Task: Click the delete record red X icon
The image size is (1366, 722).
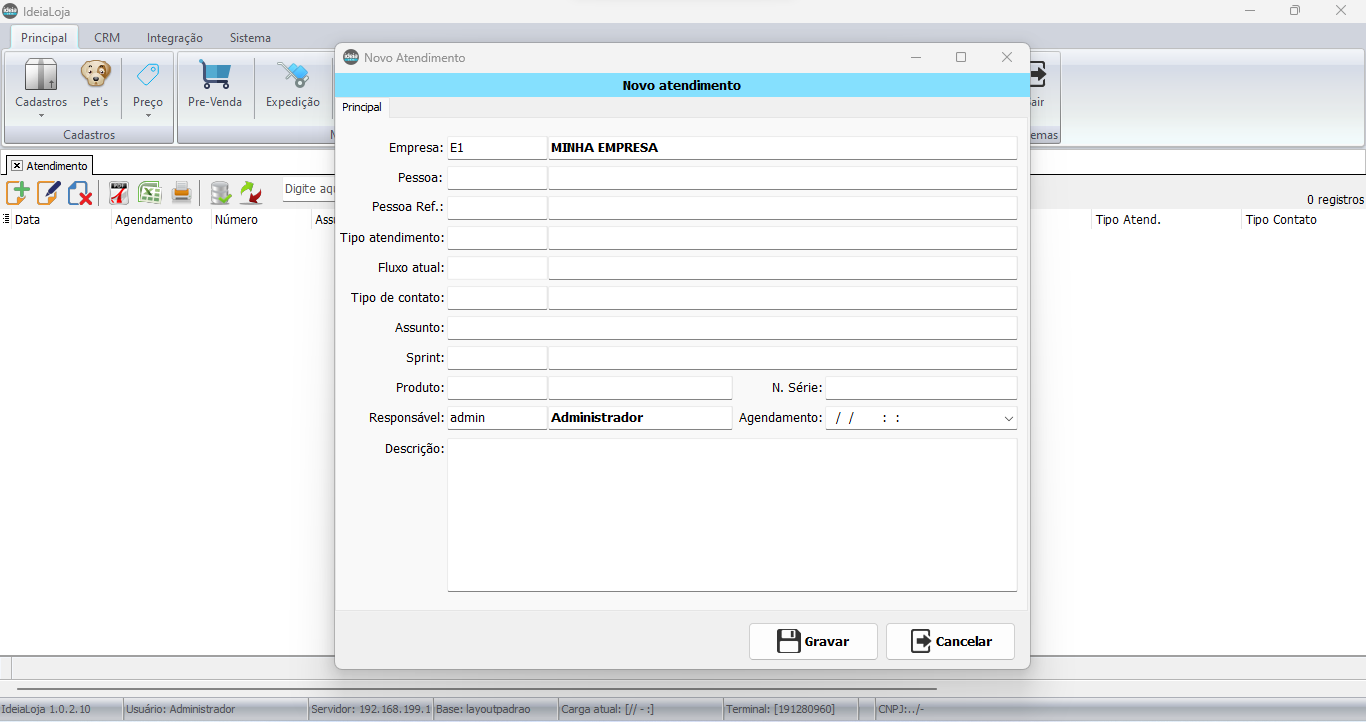Action: pyautogui.click(x=80, y=193)
